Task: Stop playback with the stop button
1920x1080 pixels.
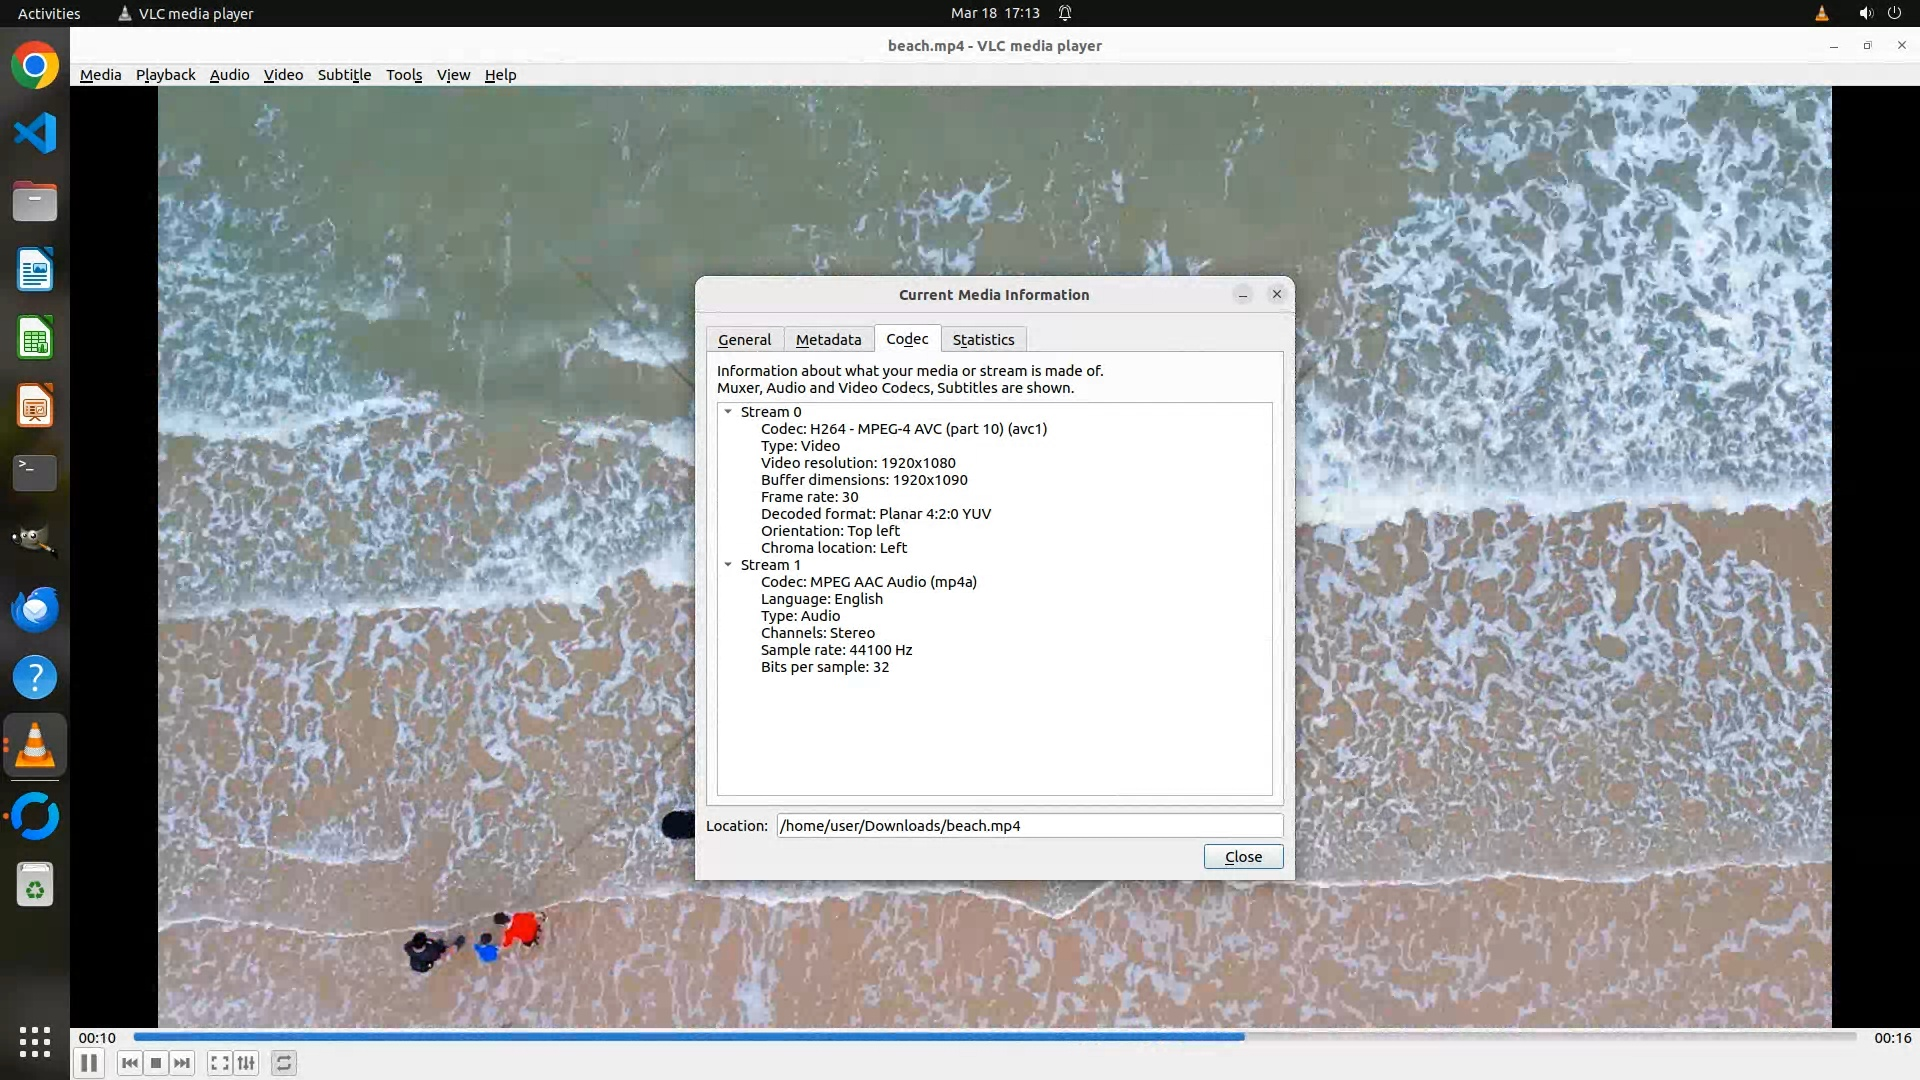Action: tap(156, 1063)
